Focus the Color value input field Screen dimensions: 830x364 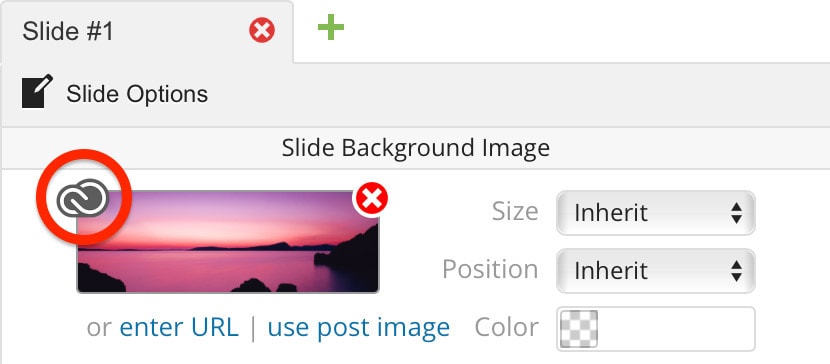pos(656,329)
